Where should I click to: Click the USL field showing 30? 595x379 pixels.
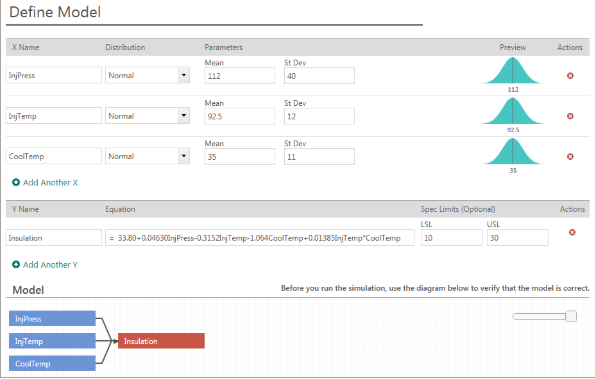[518, 237]
